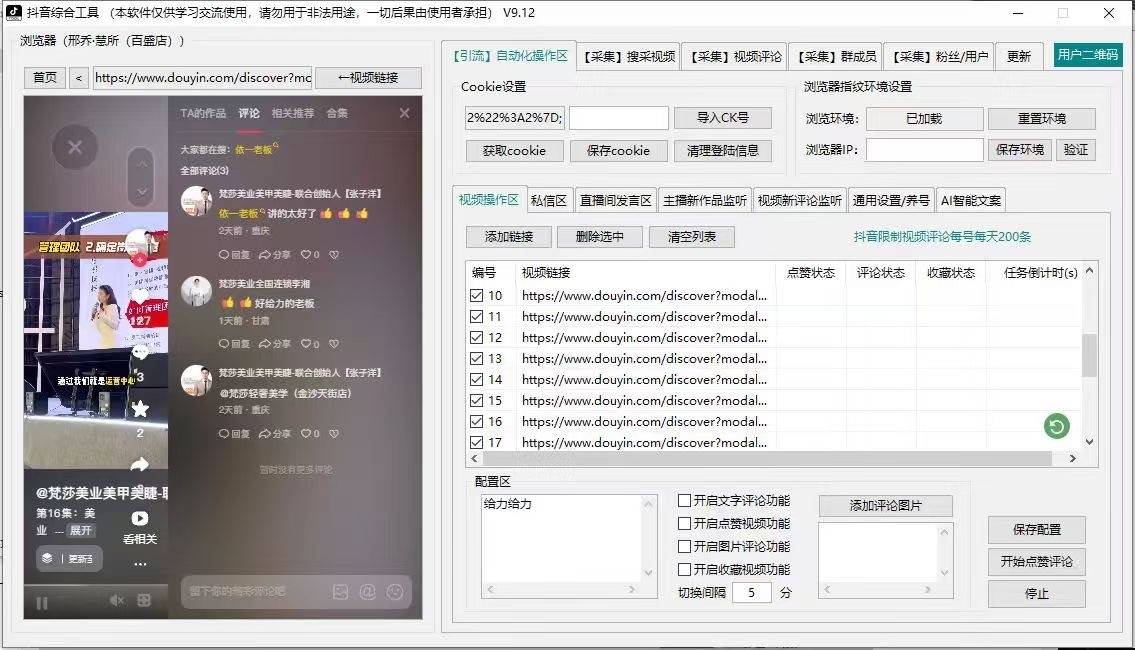The image size is (1135, 650).
Task: Close the video with the round X button
Action: click(75, 147)
